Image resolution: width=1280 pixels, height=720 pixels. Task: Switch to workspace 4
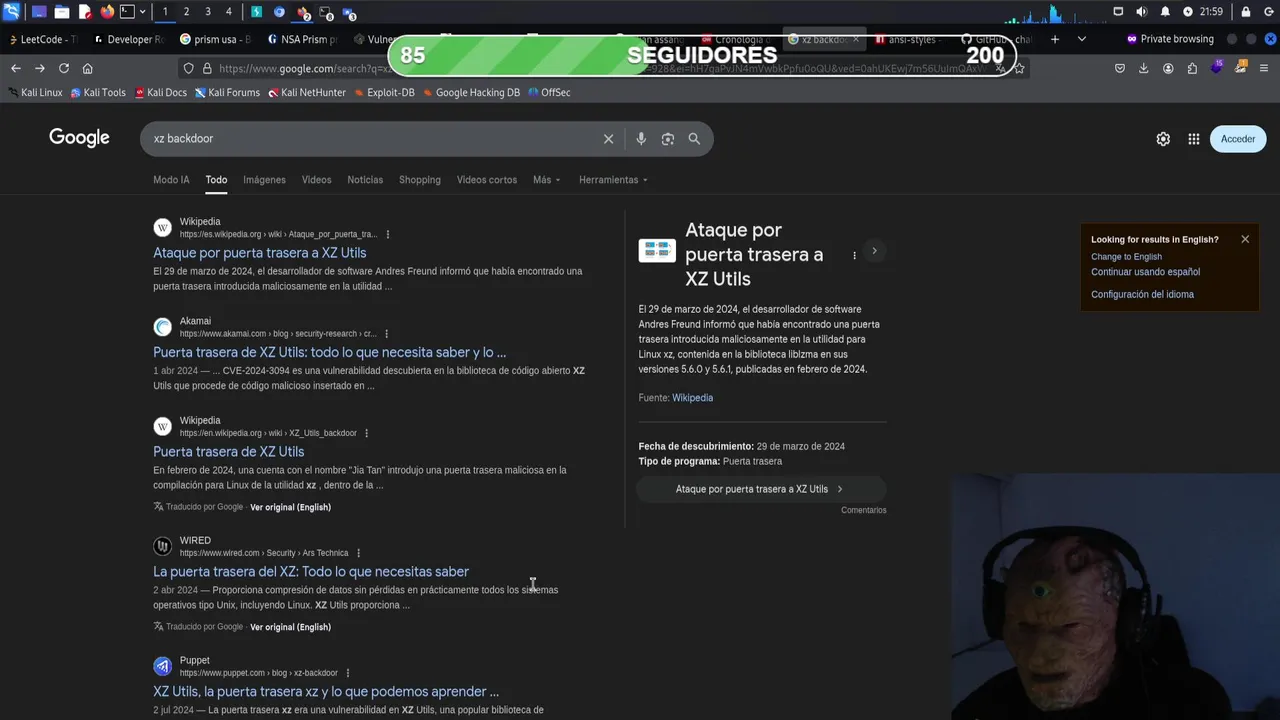tap(228, 12)
